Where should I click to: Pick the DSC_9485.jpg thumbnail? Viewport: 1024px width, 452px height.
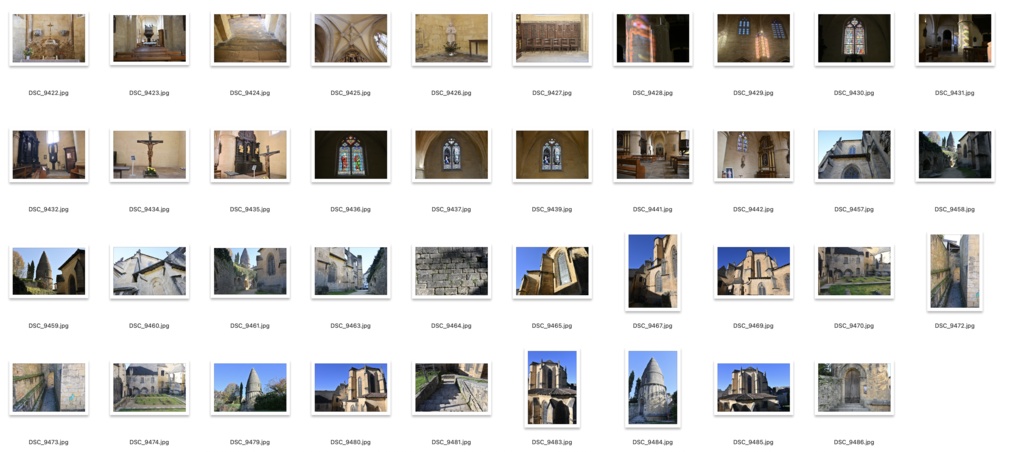coord(753,387)
